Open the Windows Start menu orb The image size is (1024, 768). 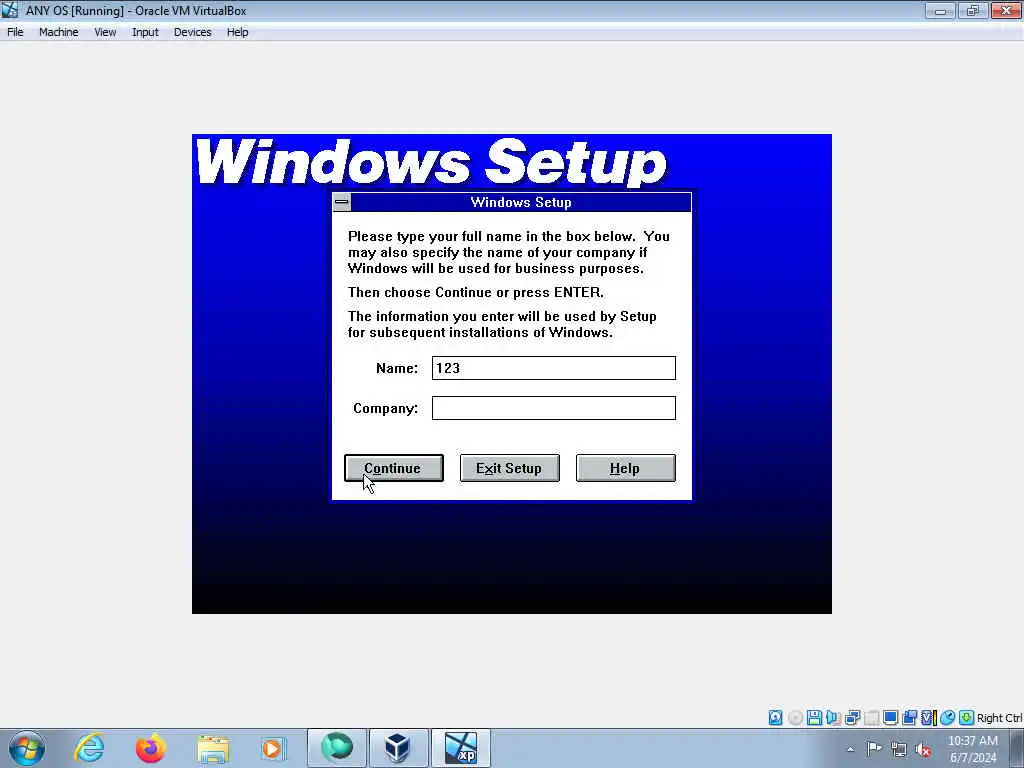[x=27, y=748]
